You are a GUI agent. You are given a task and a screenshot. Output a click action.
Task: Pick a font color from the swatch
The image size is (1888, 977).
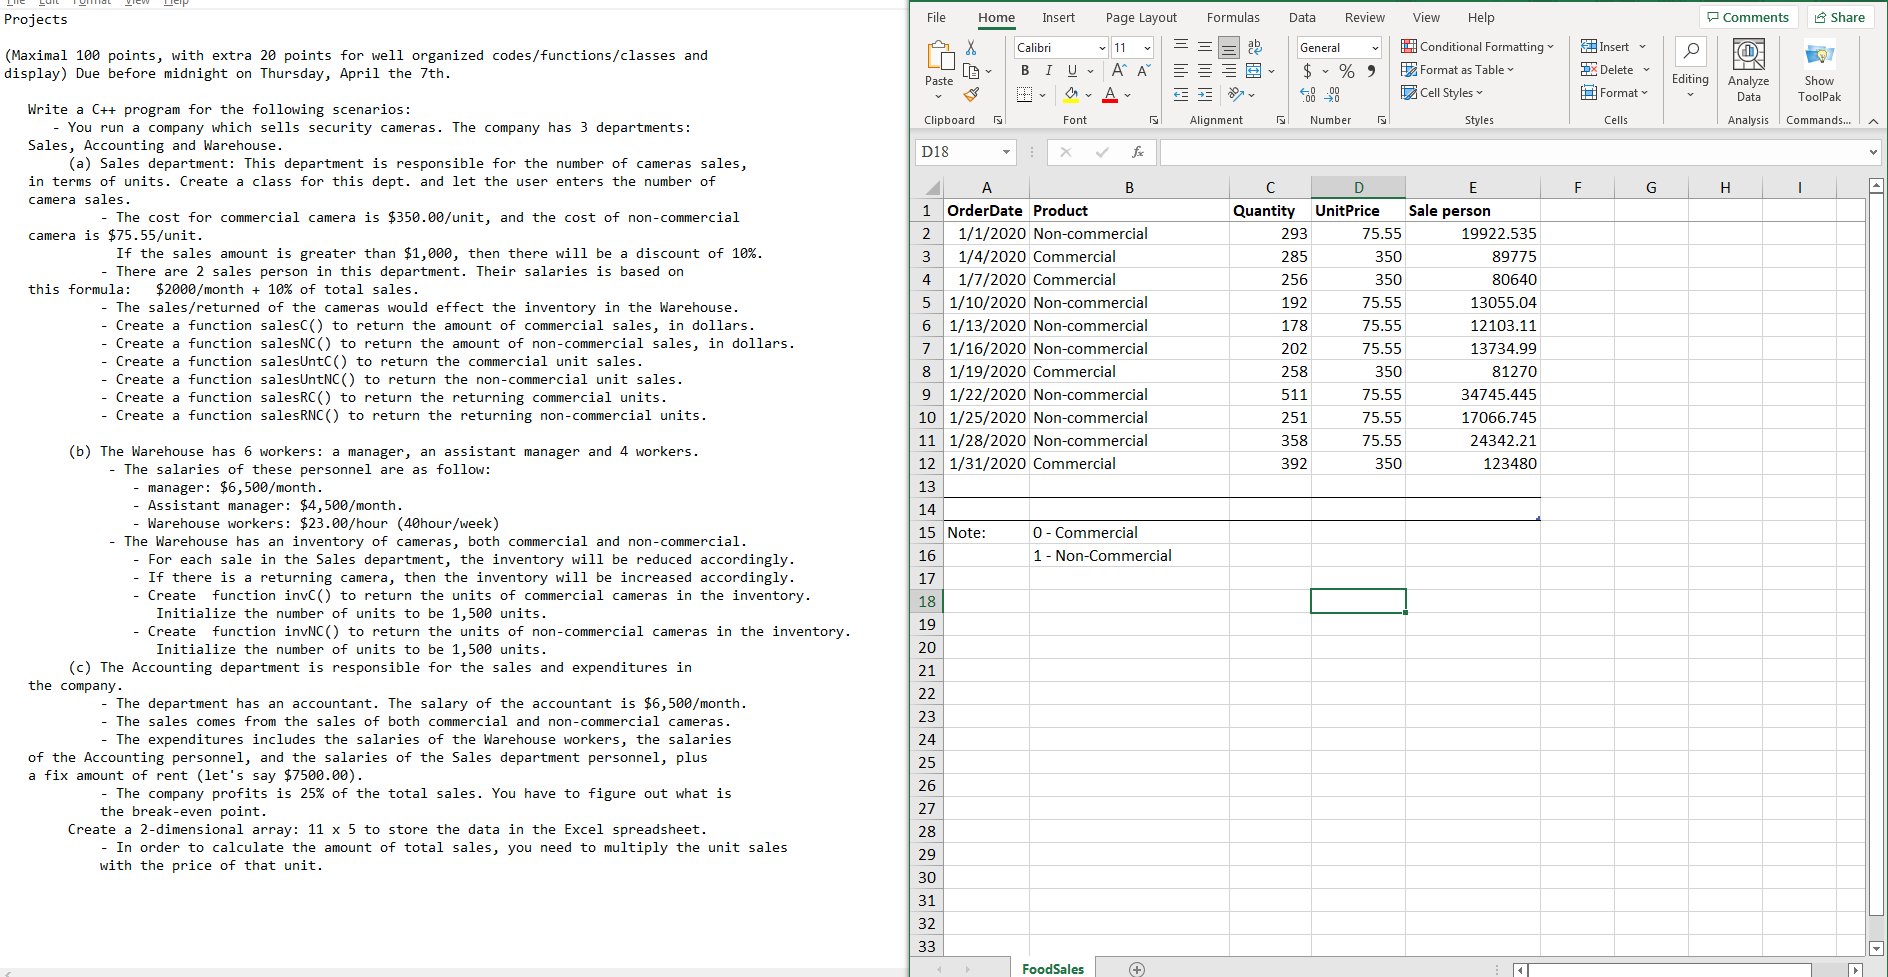click(1108, 95)
